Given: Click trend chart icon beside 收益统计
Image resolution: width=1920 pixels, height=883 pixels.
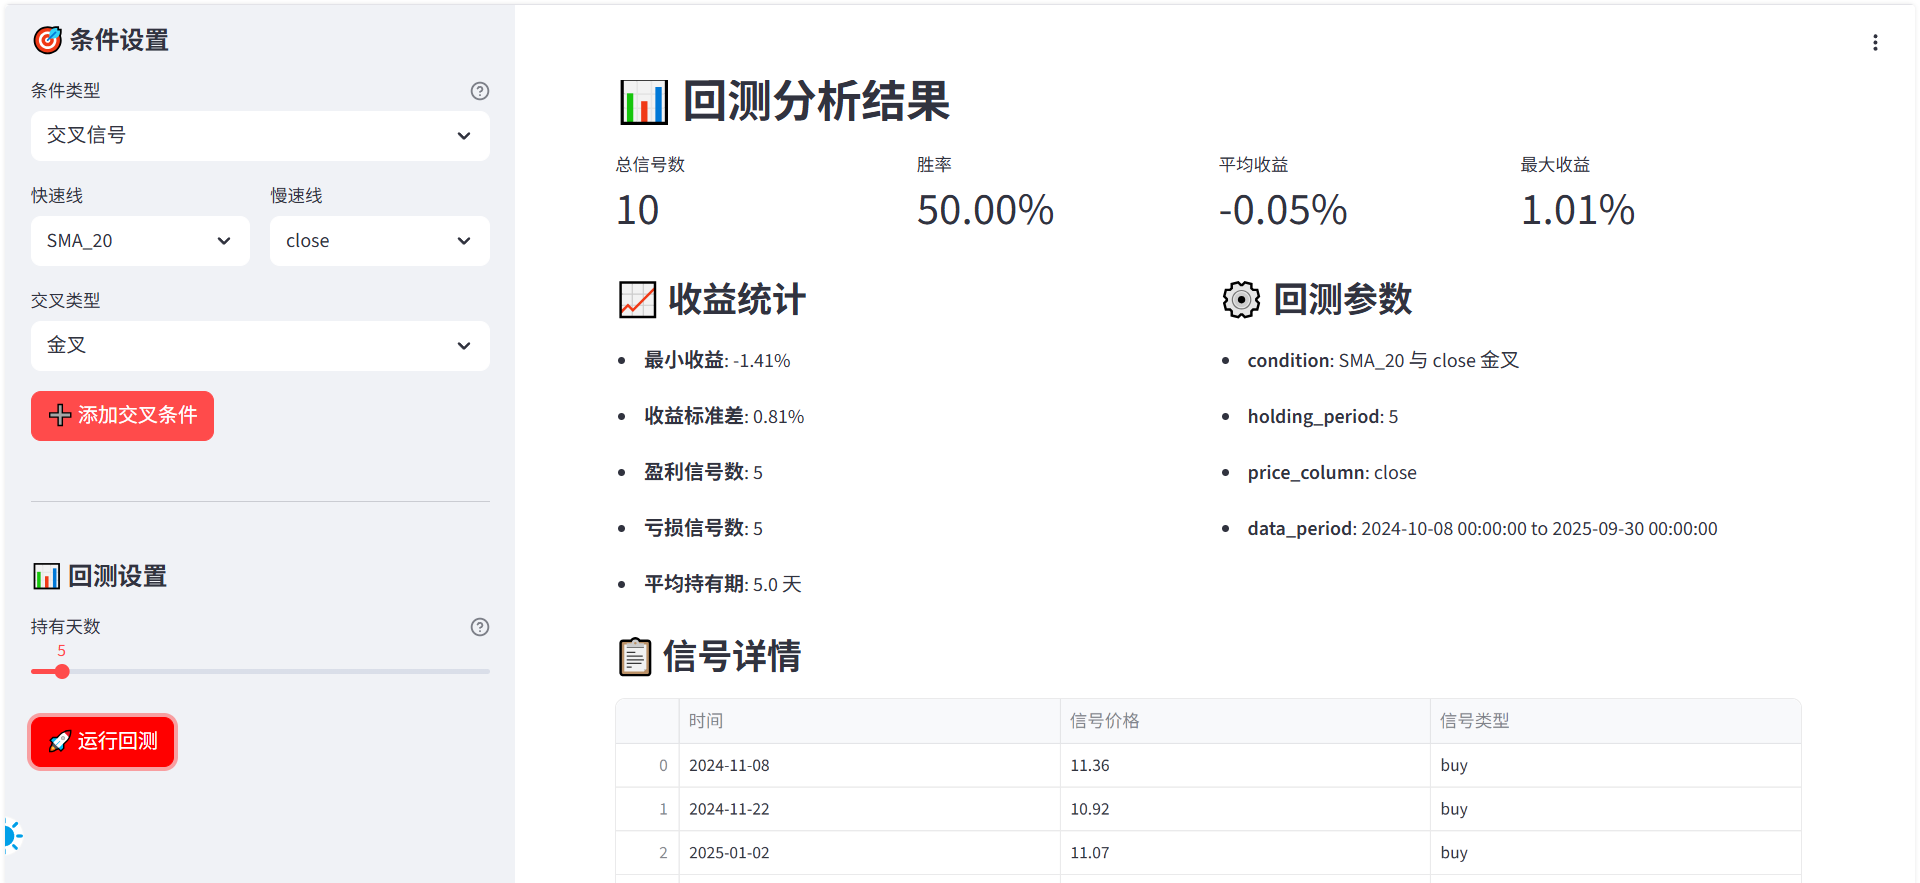Looking at the screenshot, I should 637,299.
